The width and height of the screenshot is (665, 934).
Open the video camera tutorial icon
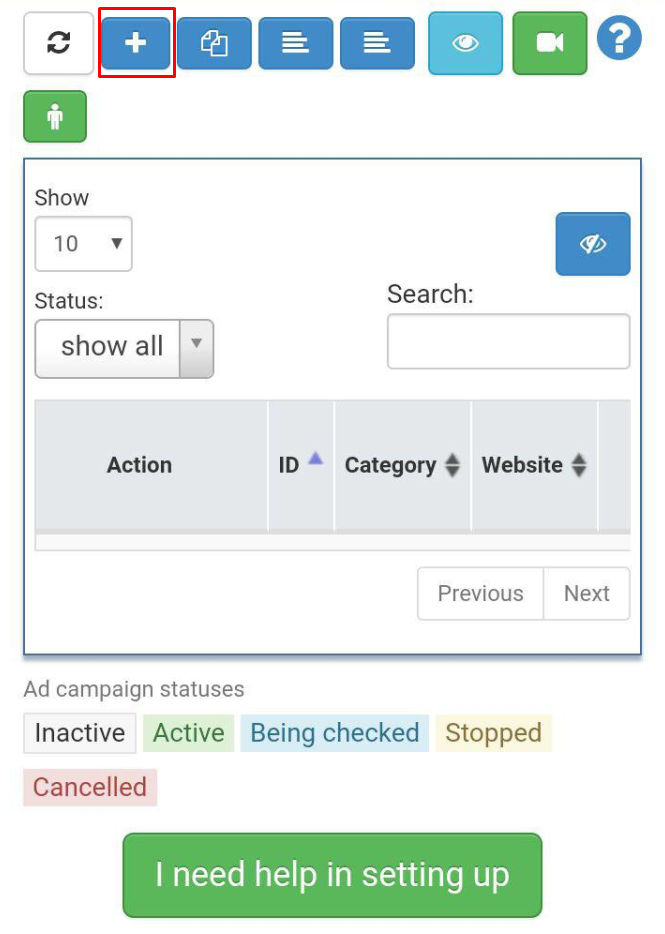tap(550, 43)
